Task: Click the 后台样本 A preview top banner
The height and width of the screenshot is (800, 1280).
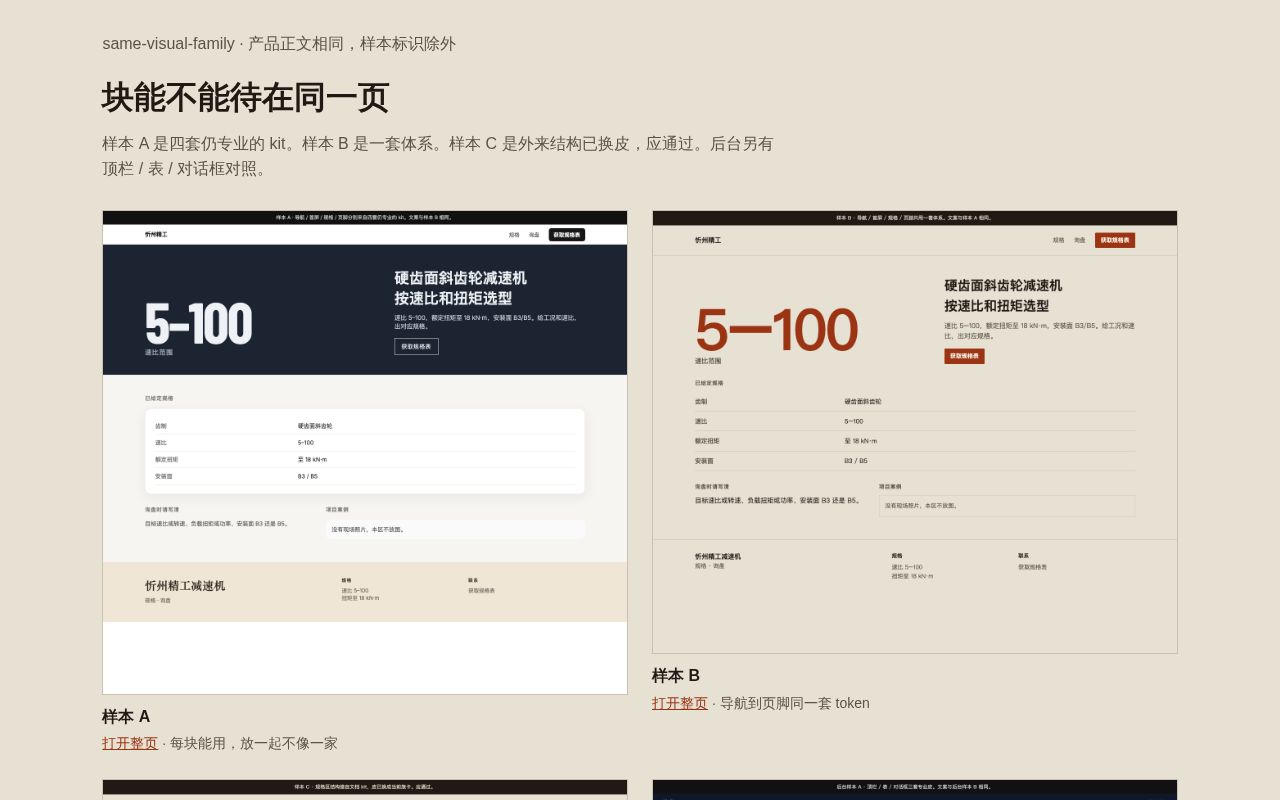Action: coord(915,787)
